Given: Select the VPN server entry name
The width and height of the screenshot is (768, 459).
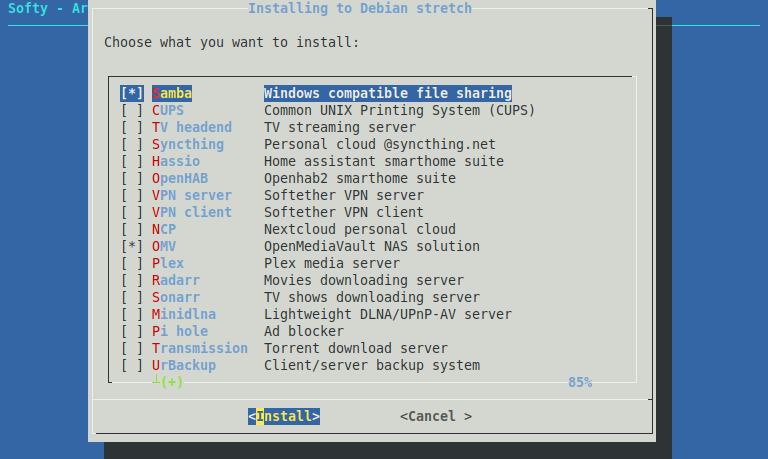Looking at the screenshot, I should click(192, 195).
